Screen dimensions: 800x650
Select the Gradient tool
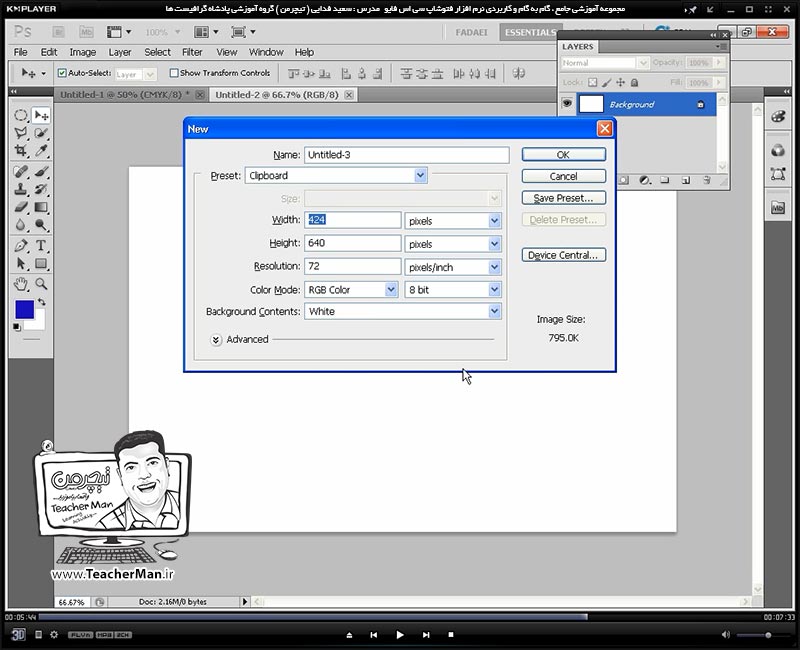(41, 207)
